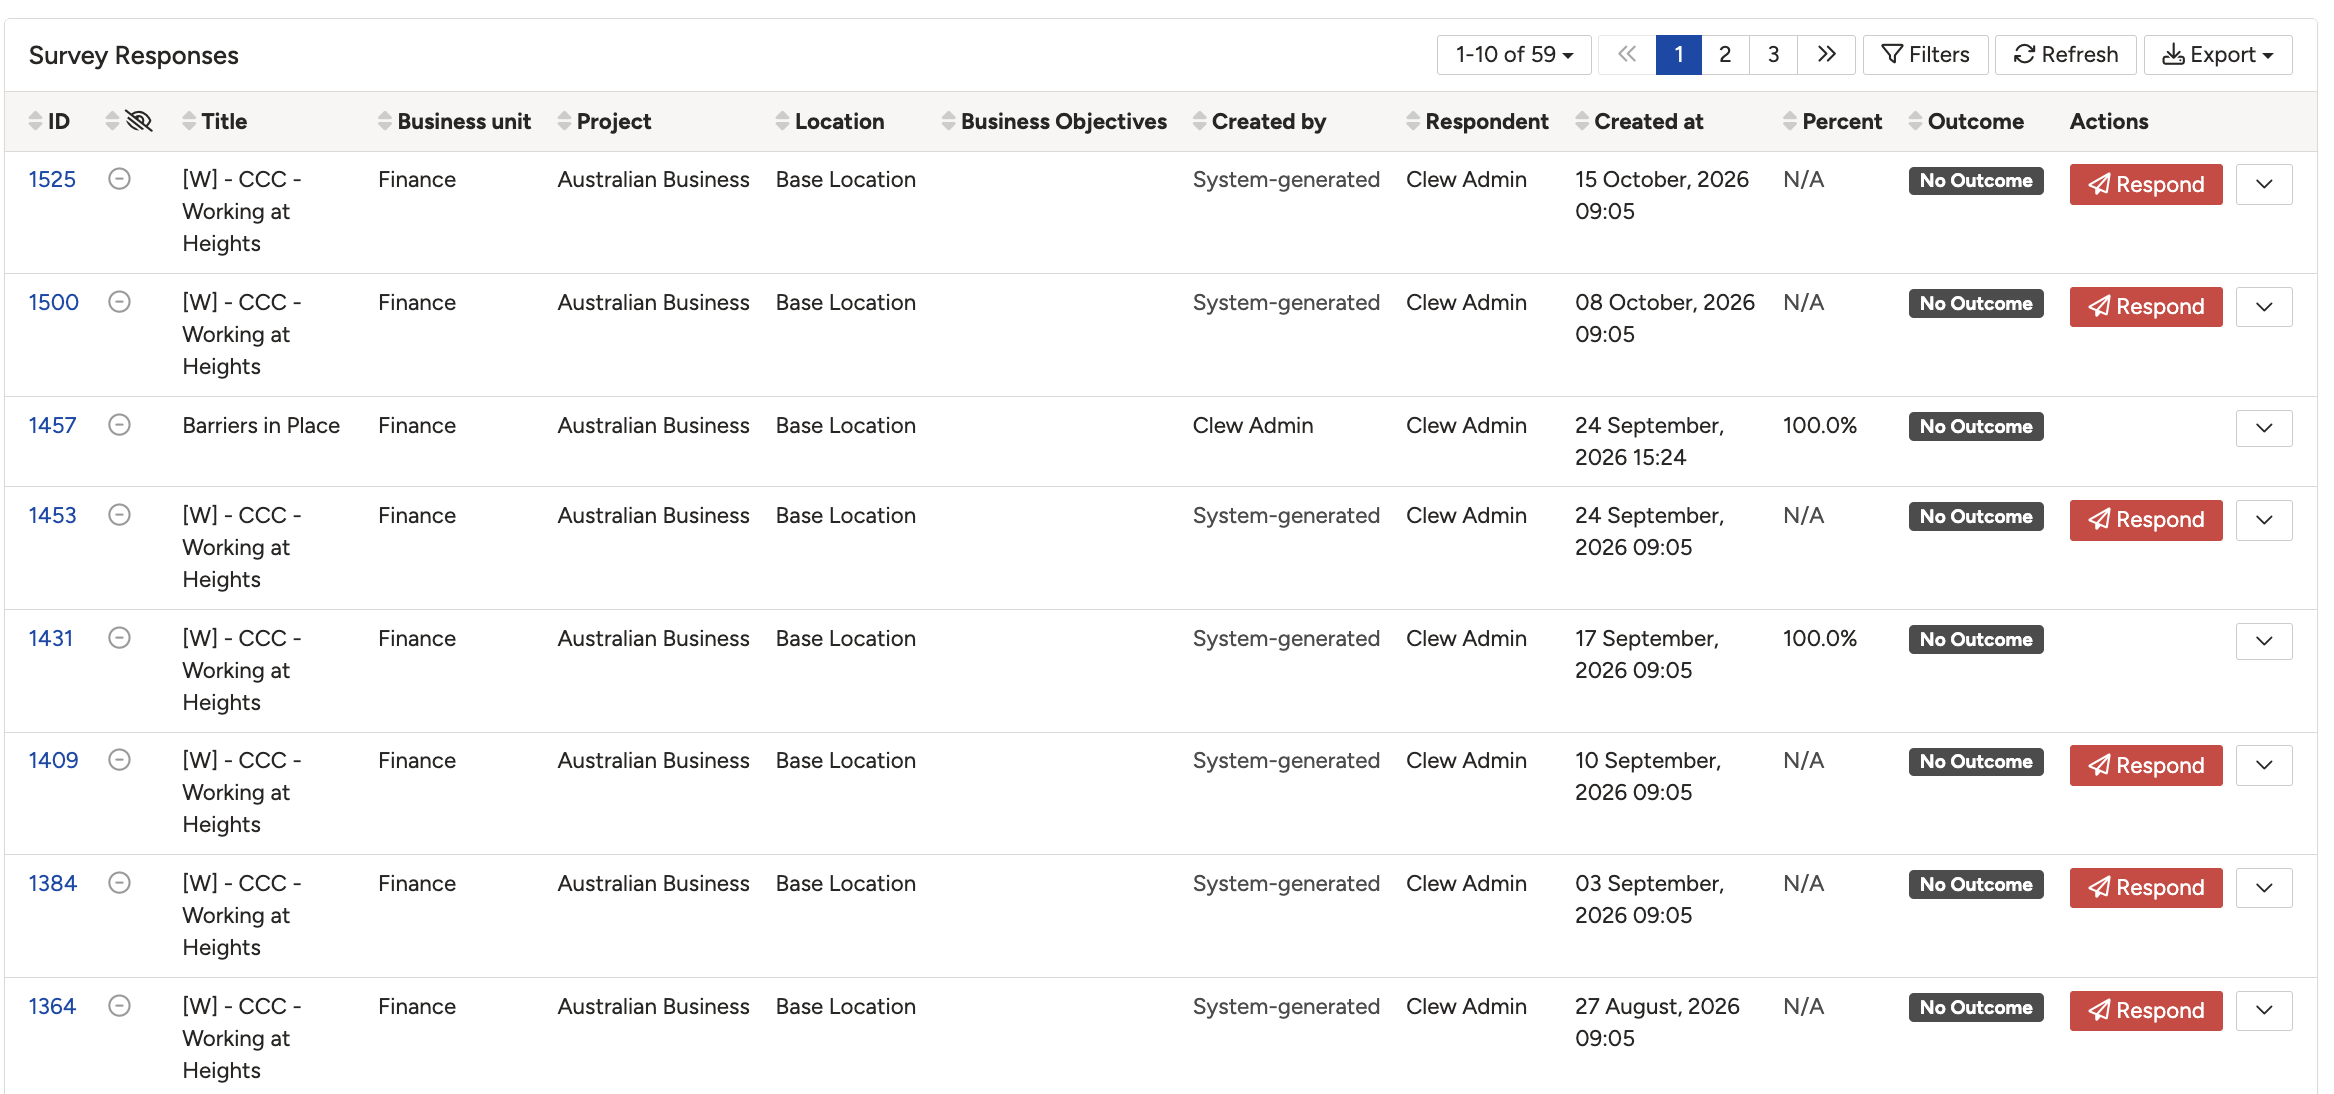Open survey response ID 1457 link
Image resolution: width=2334 pixels, height=1094 pixels.
tap(52, 425)
